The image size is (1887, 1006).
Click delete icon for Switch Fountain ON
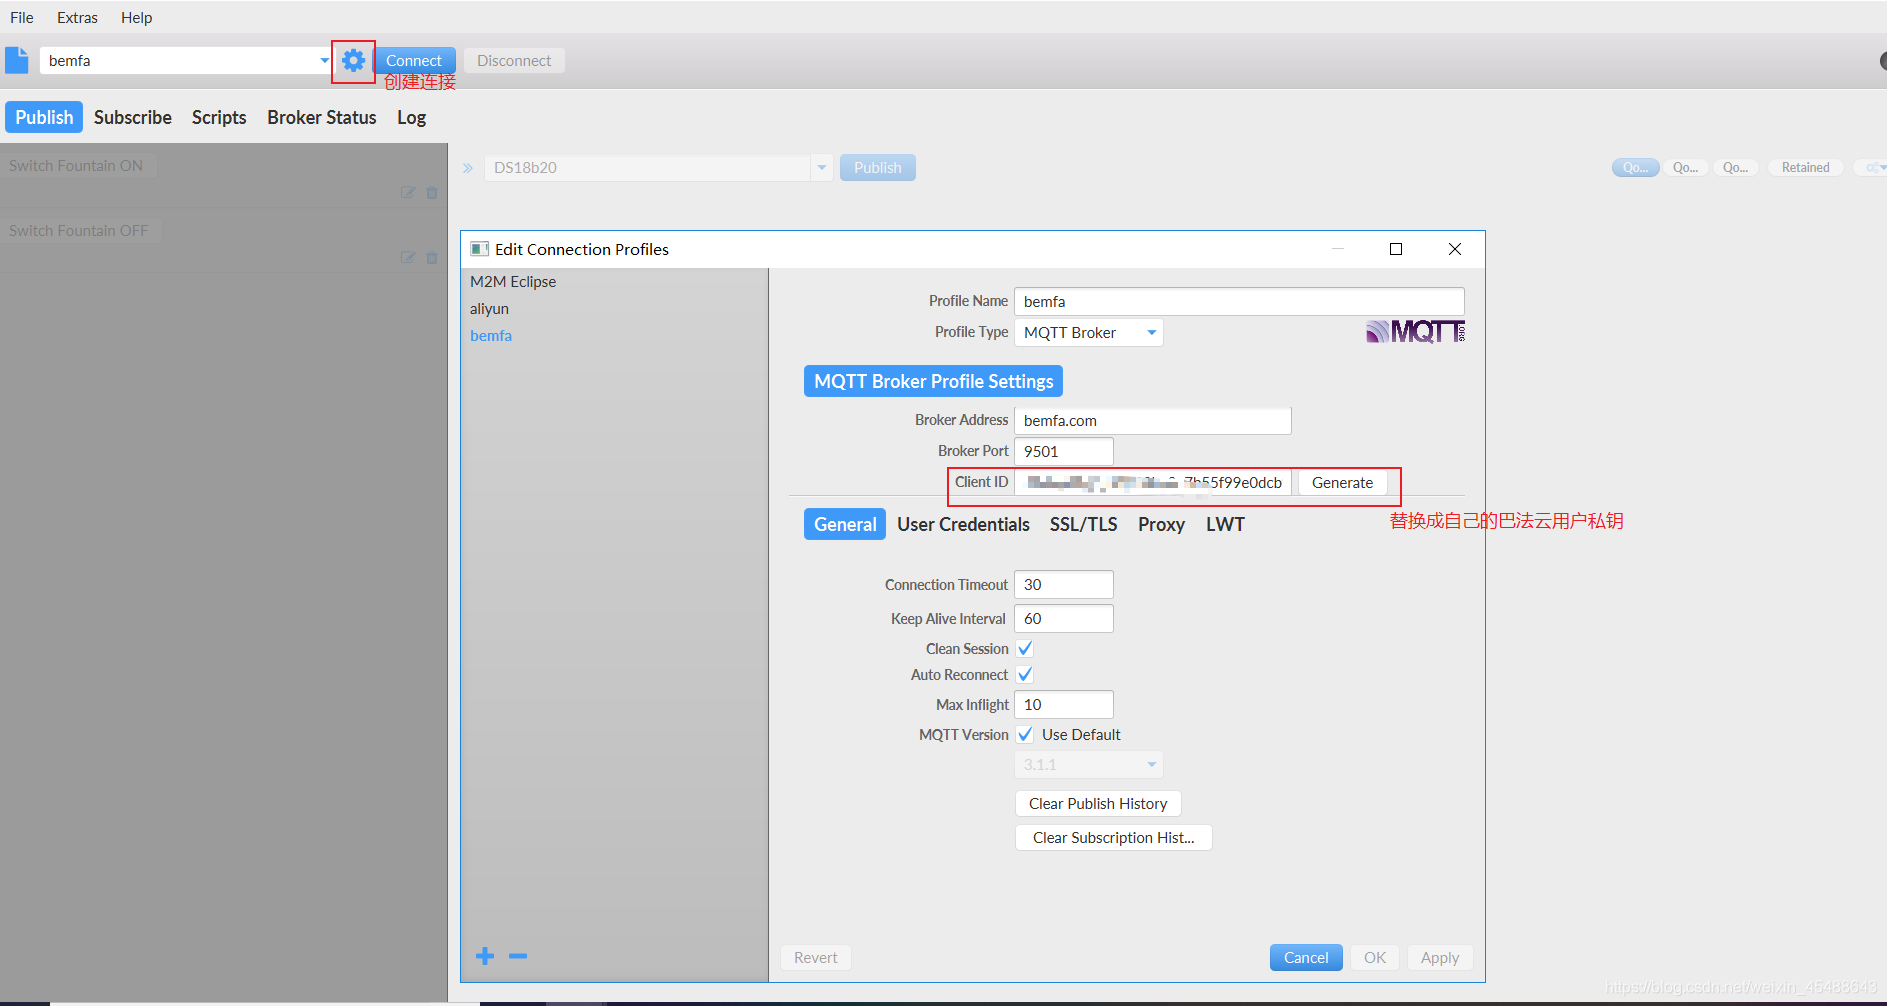(x=432, y=192)
